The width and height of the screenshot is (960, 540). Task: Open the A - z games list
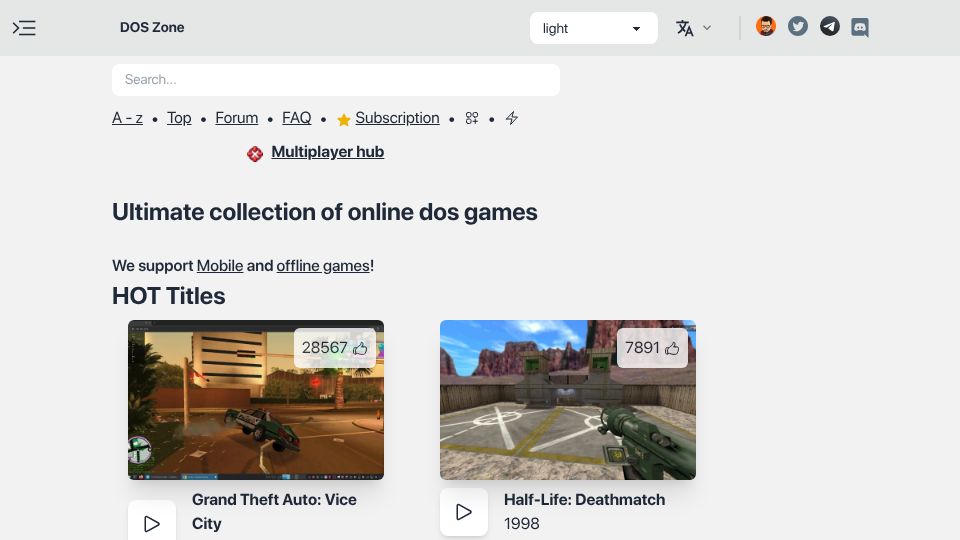127,118
